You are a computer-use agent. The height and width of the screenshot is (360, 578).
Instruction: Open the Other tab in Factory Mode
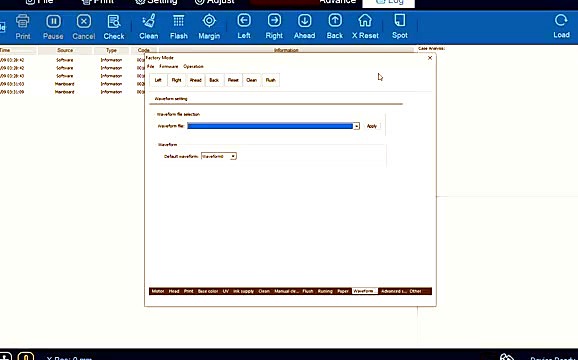click(x=415, y=291)
